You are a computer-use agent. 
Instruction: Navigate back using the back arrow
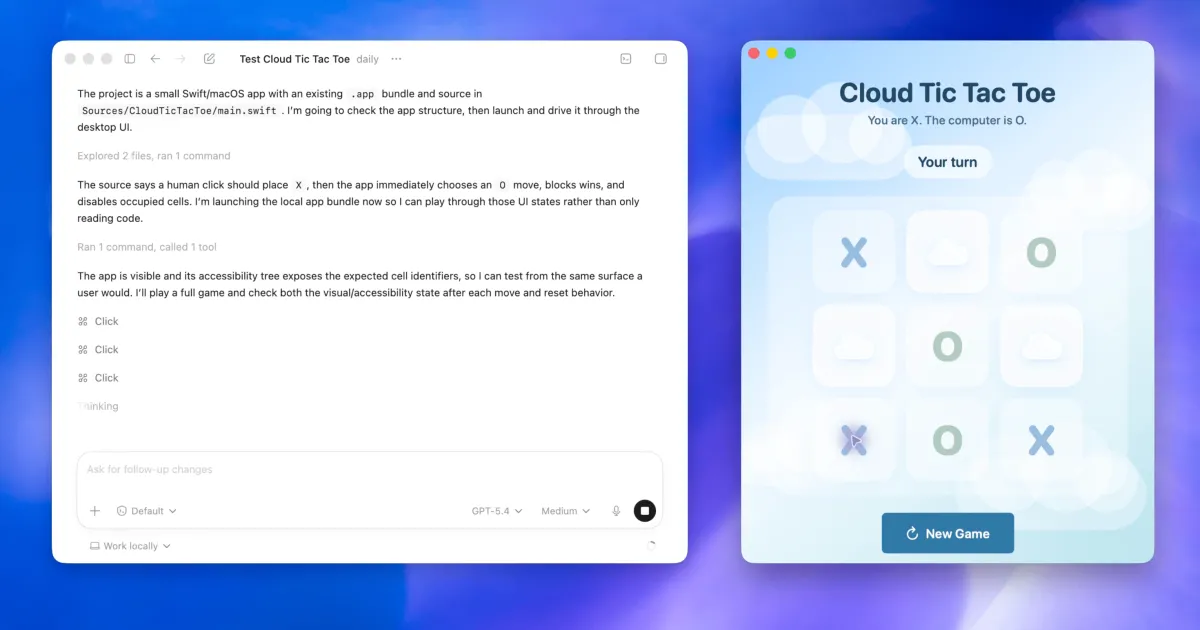155,59
